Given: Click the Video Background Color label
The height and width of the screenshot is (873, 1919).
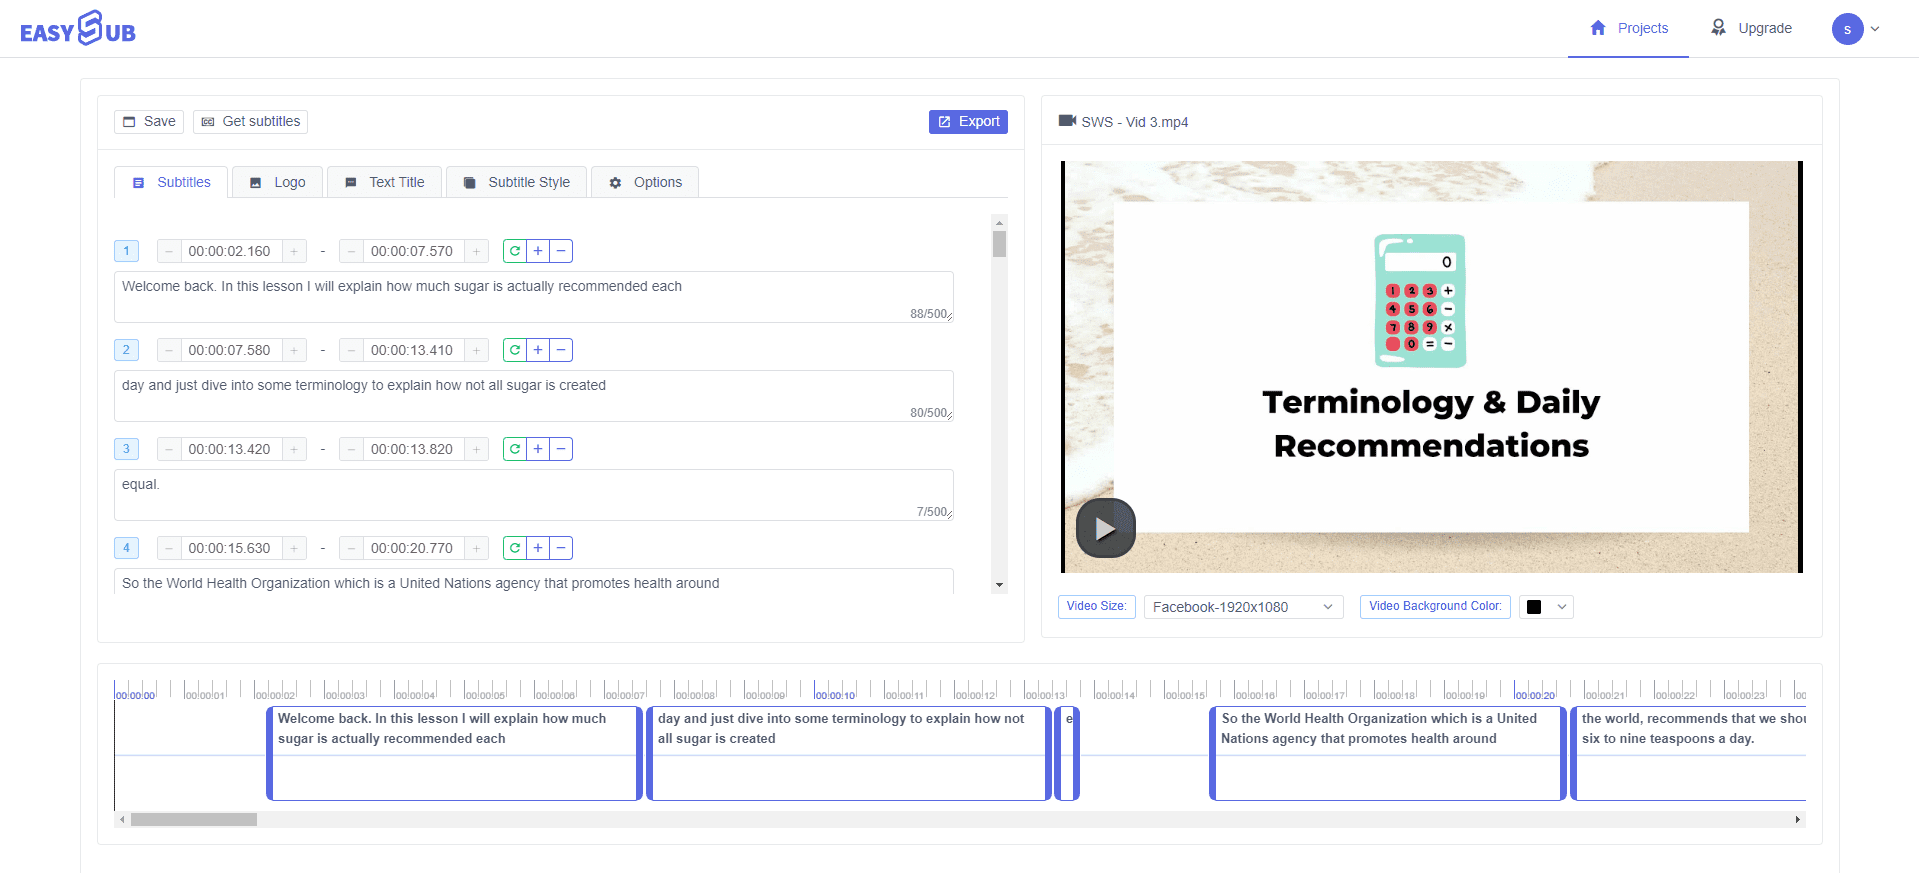Looking at the screenshot, I should coord(1435,606).
